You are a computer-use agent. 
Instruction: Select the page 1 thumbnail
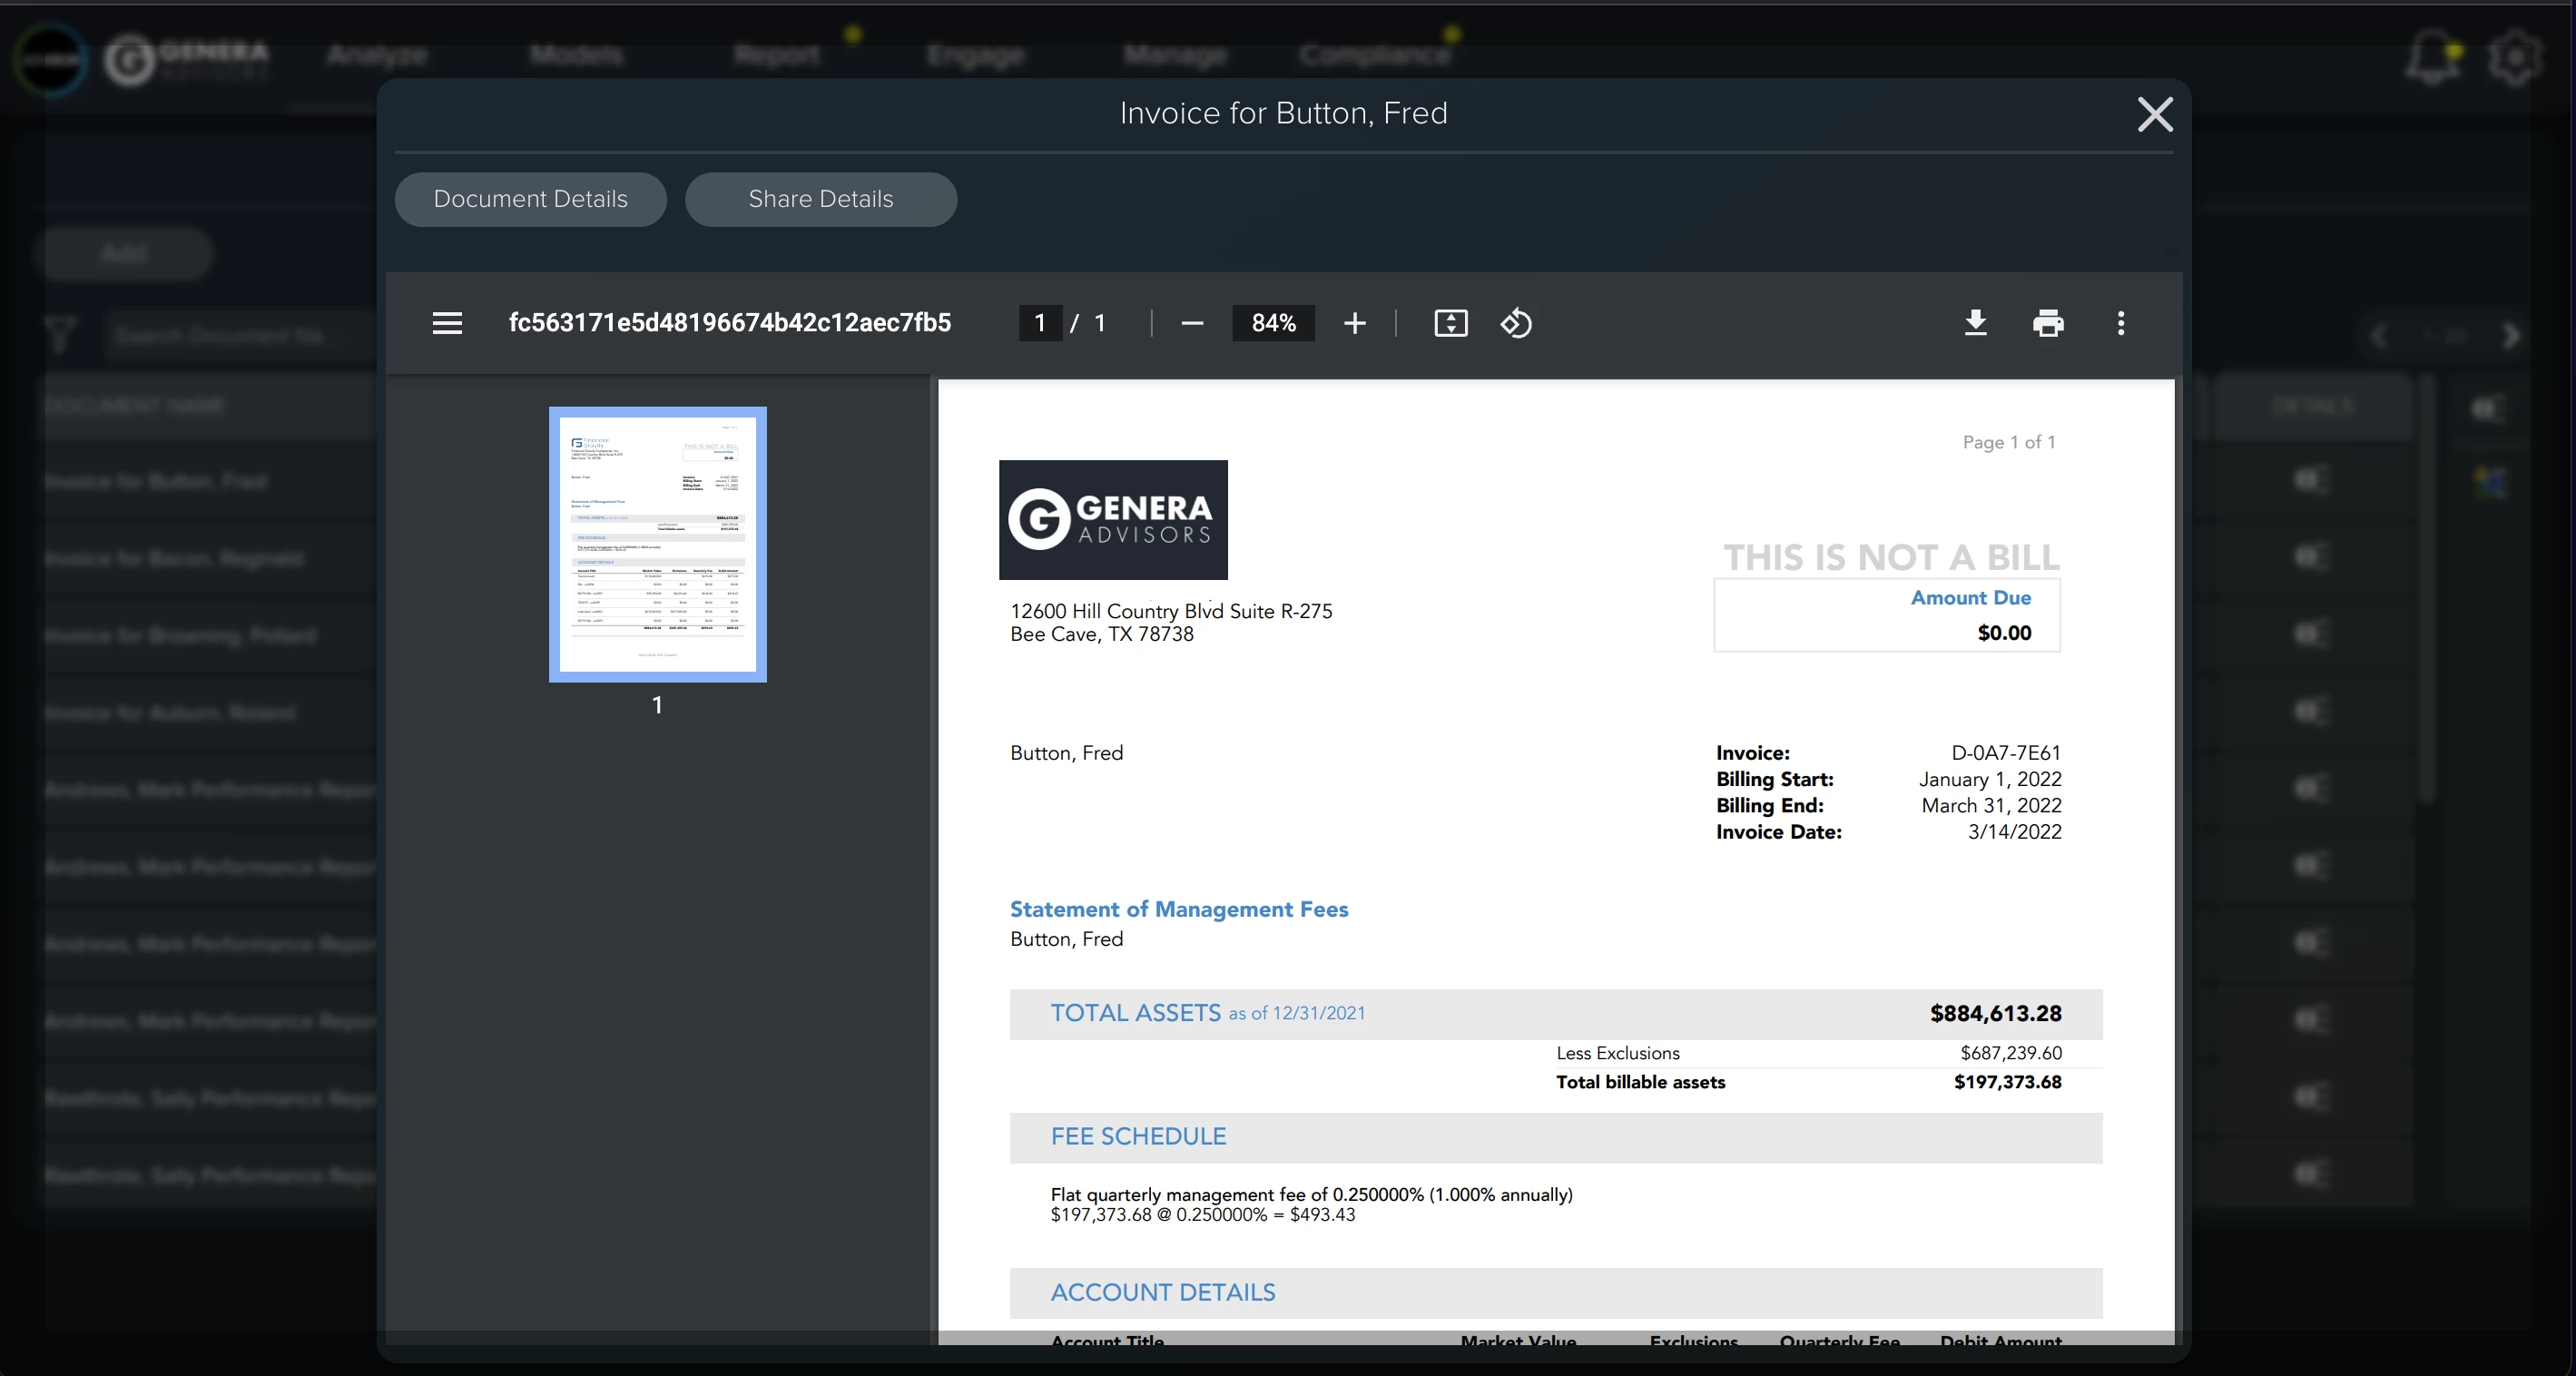(x=657, y=544)
